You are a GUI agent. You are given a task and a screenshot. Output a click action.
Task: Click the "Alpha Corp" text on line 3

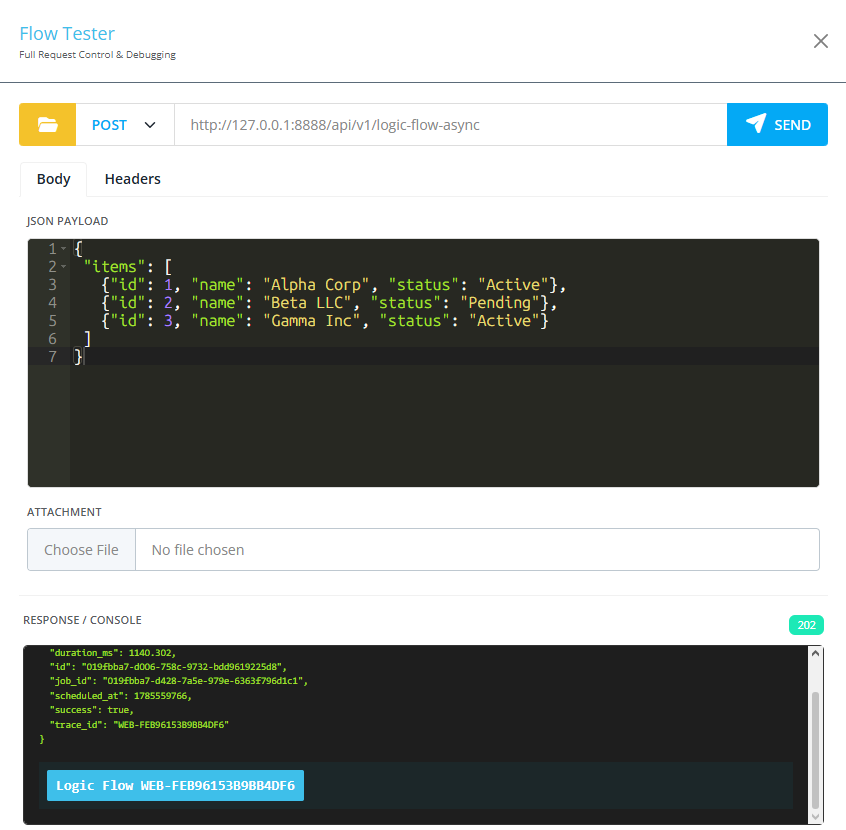tap(316, 284)
